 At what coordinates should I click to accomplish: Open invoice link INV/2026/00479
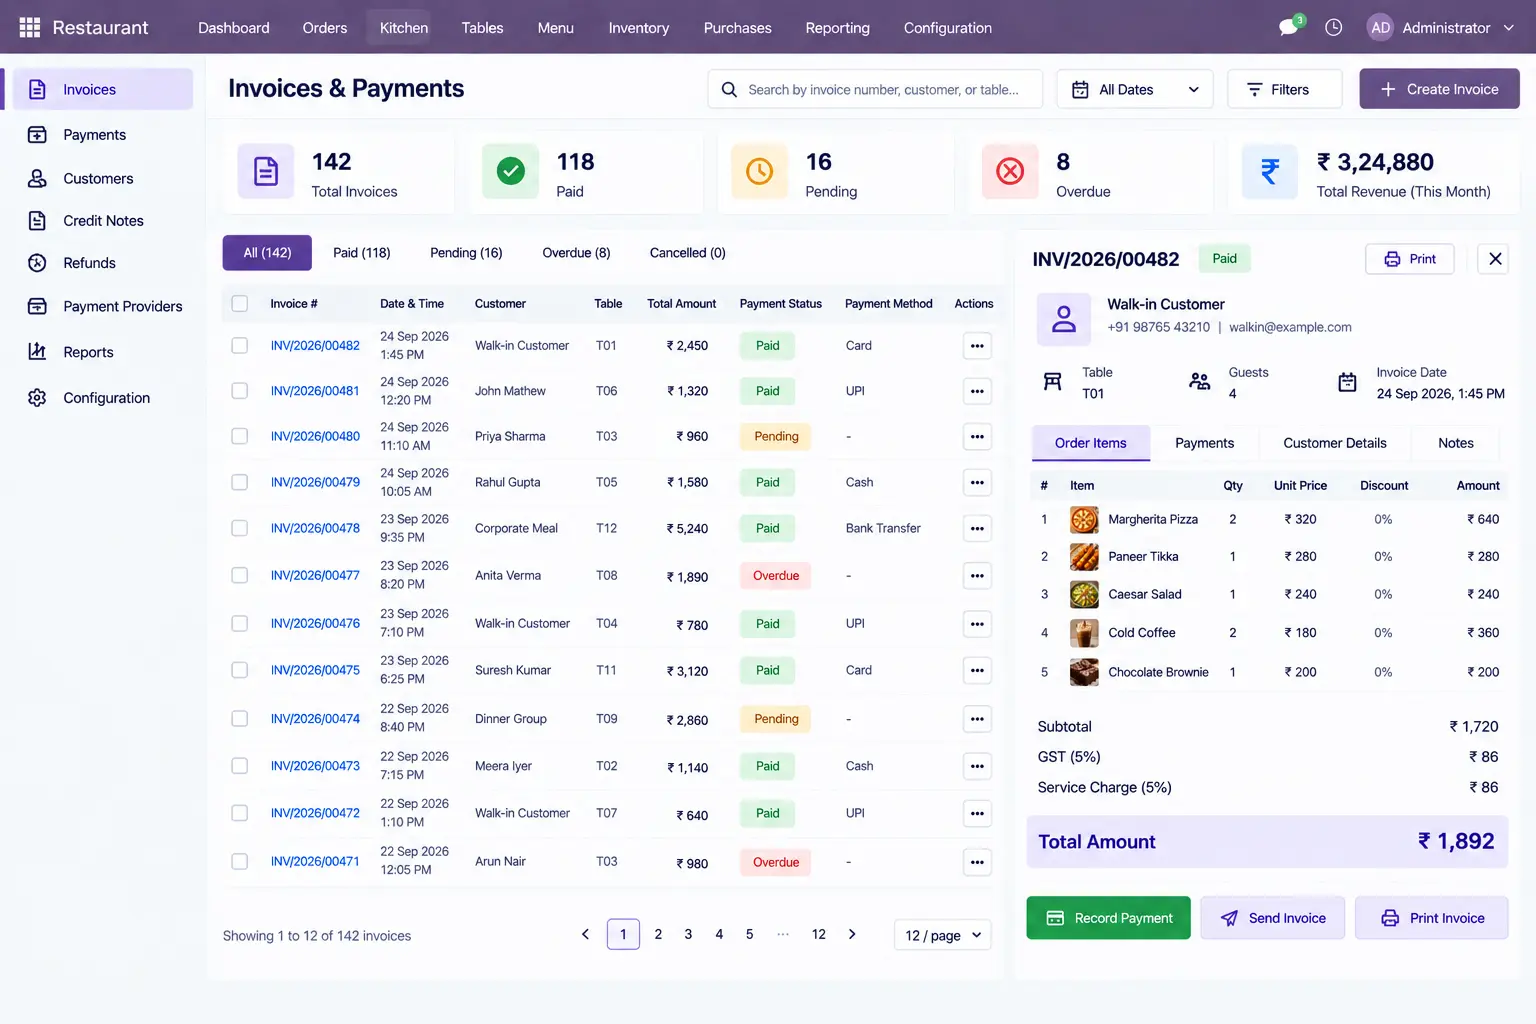(x=315, y=482)
